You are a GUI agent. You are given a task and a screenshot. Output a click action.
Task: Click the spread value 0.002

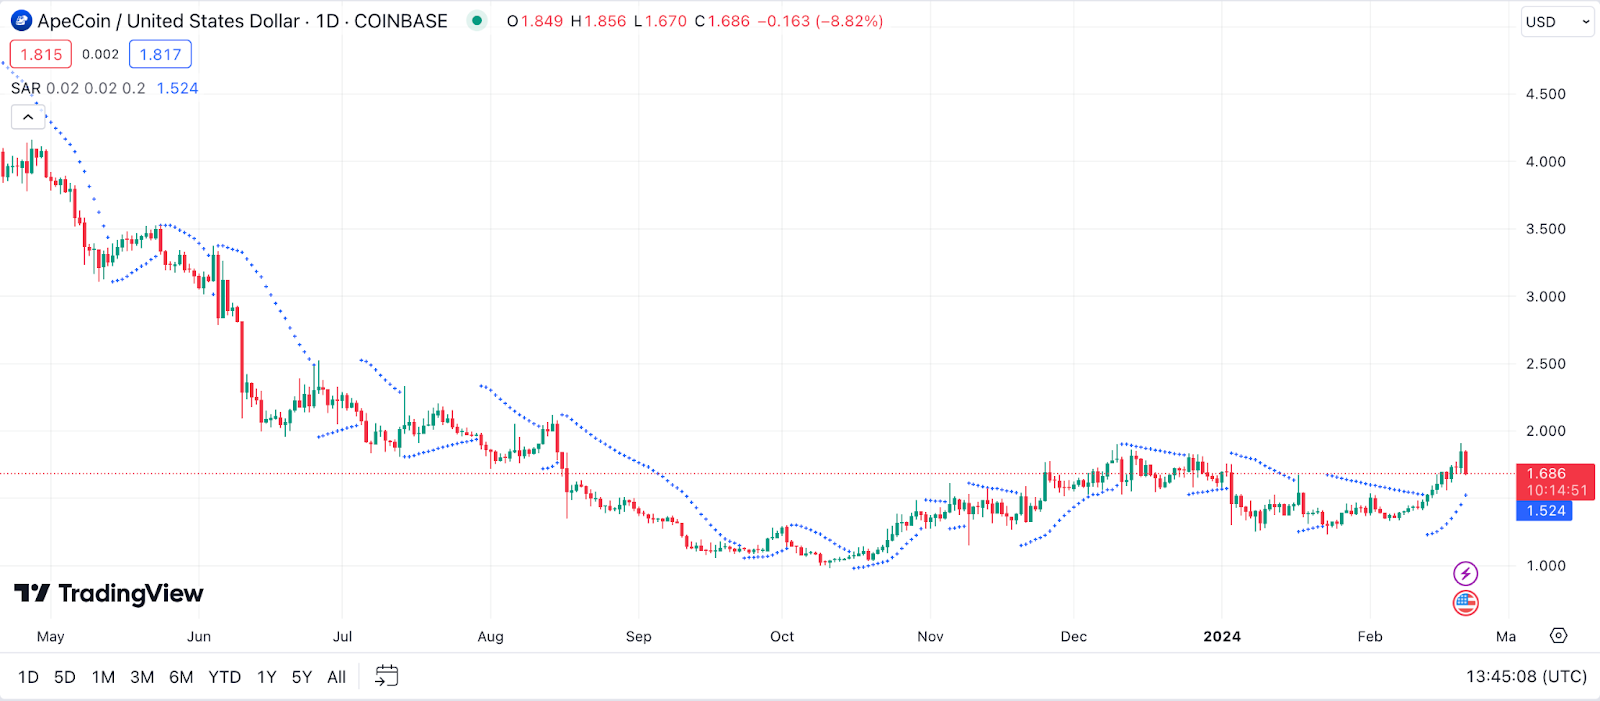[x=100, y=54]
